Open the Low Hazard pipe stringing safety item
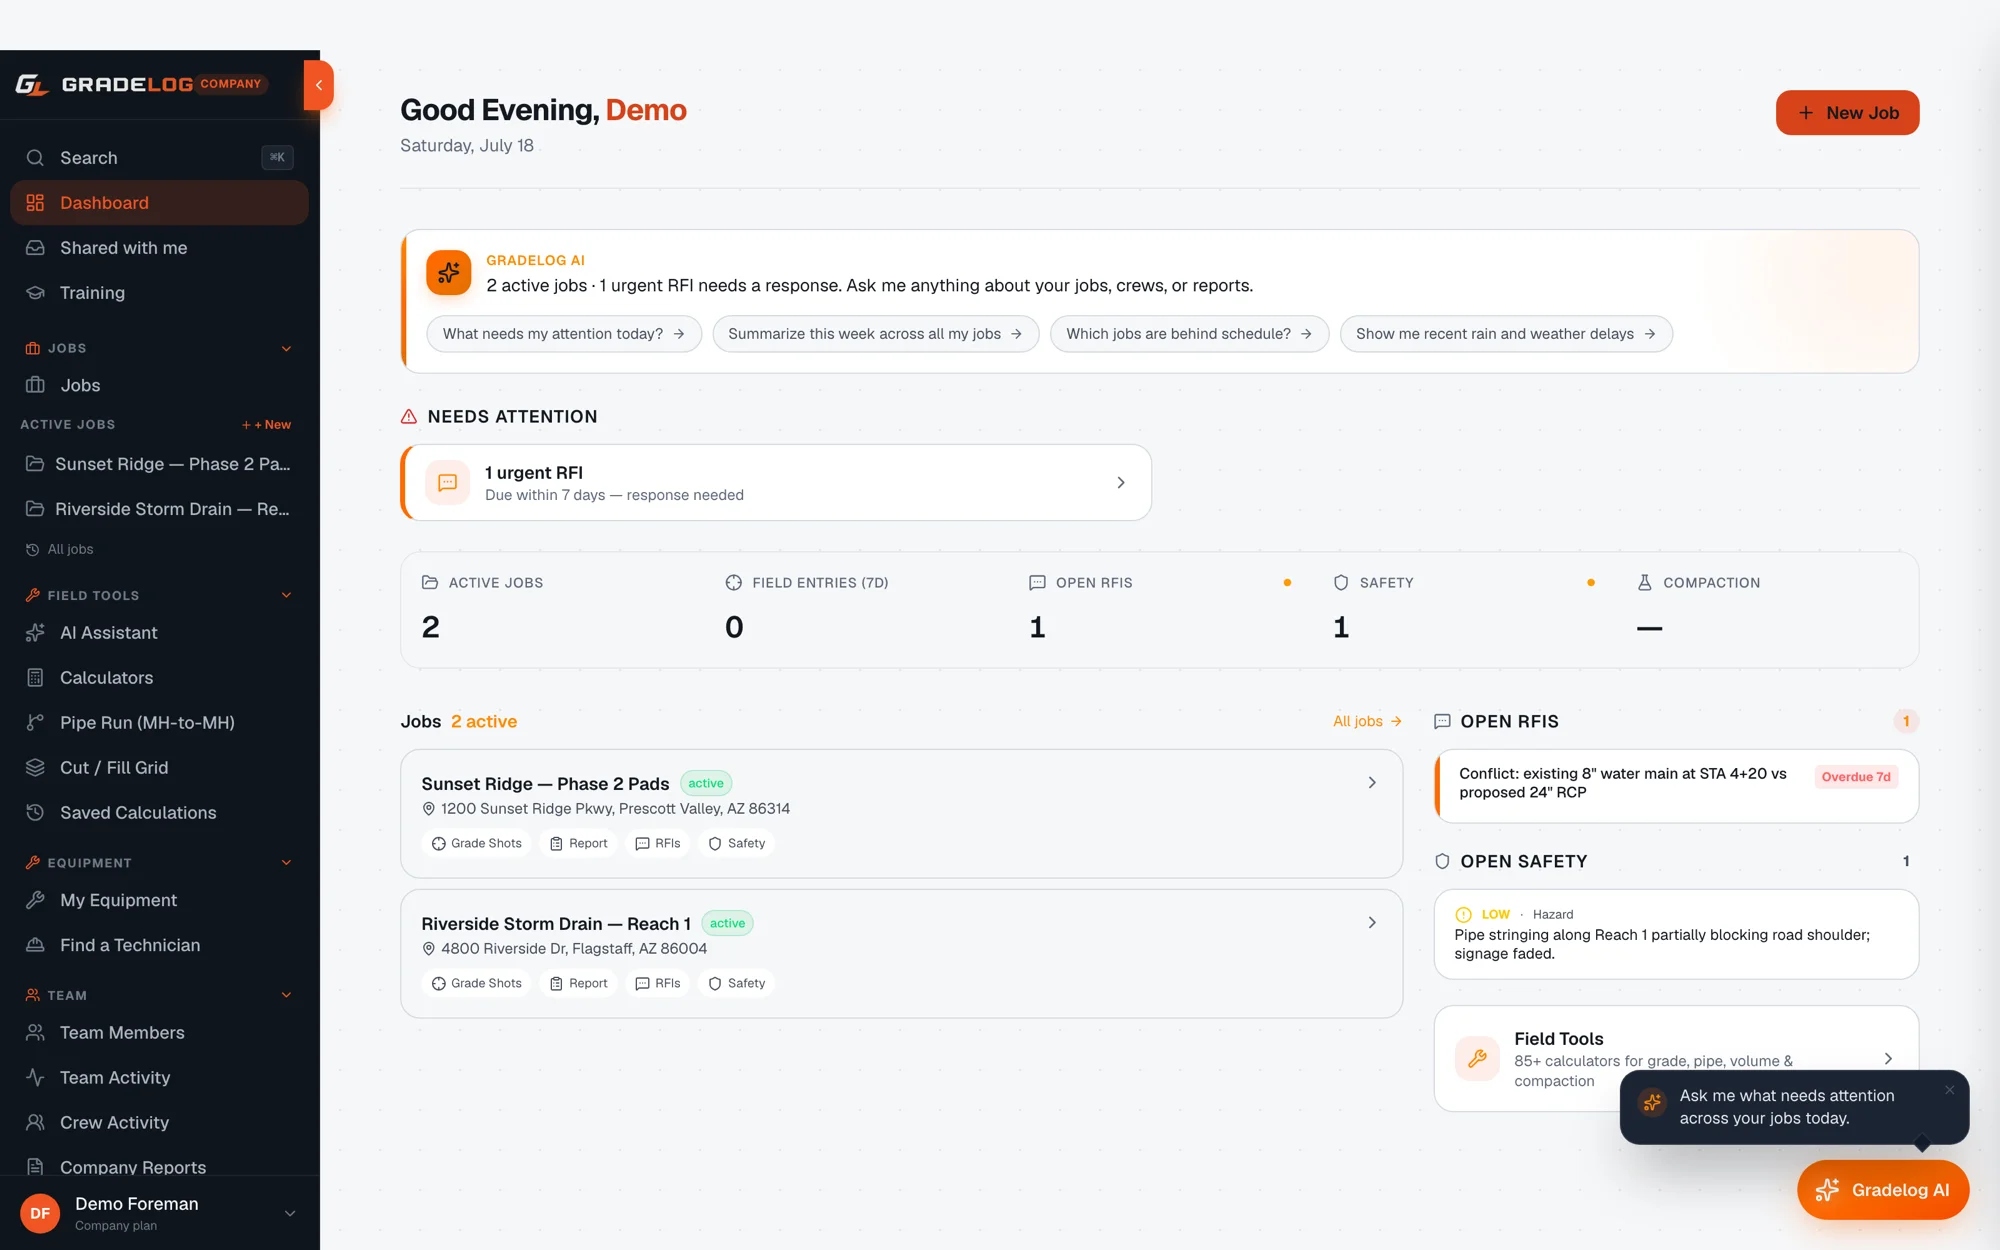The width and height of the screenshot is (2000, 1250). tap(1677, 934)
